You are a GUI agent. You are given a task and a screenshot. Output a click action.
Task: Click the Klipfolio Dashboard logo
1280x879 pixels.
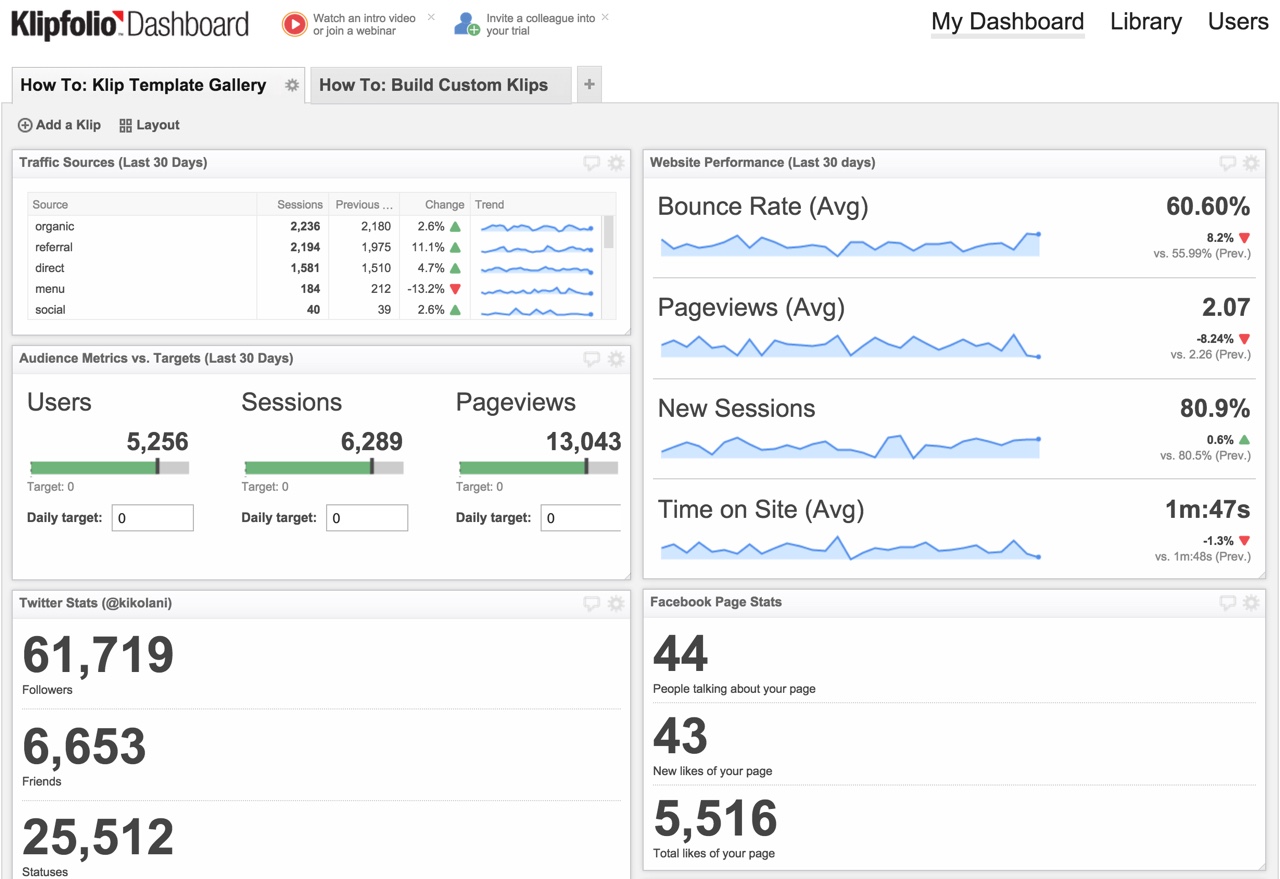click(x=129, y=24)
